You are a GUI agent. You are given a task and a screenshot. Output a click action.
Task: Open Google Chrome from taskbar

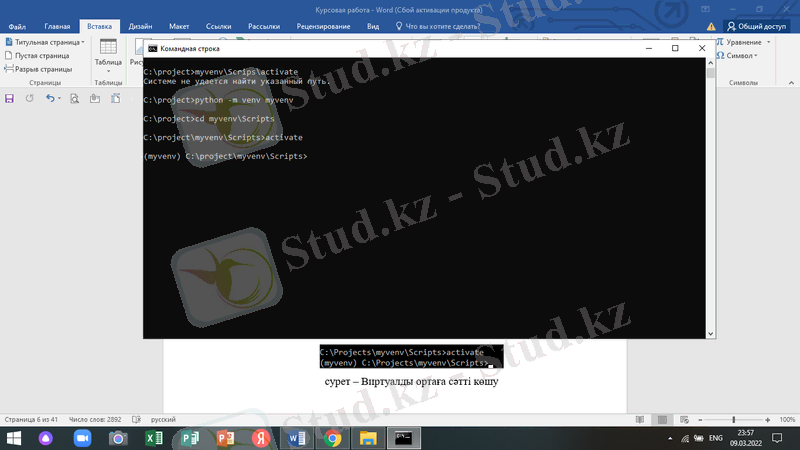coord(332,438)
